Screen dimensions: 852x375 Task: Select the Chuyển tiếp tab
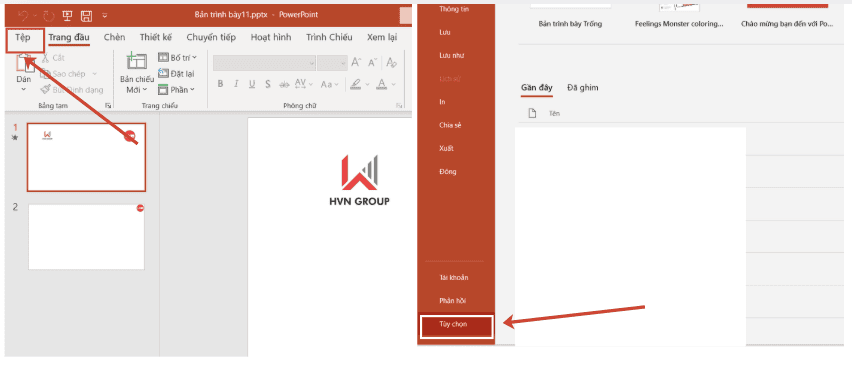[x=211, y=37]
